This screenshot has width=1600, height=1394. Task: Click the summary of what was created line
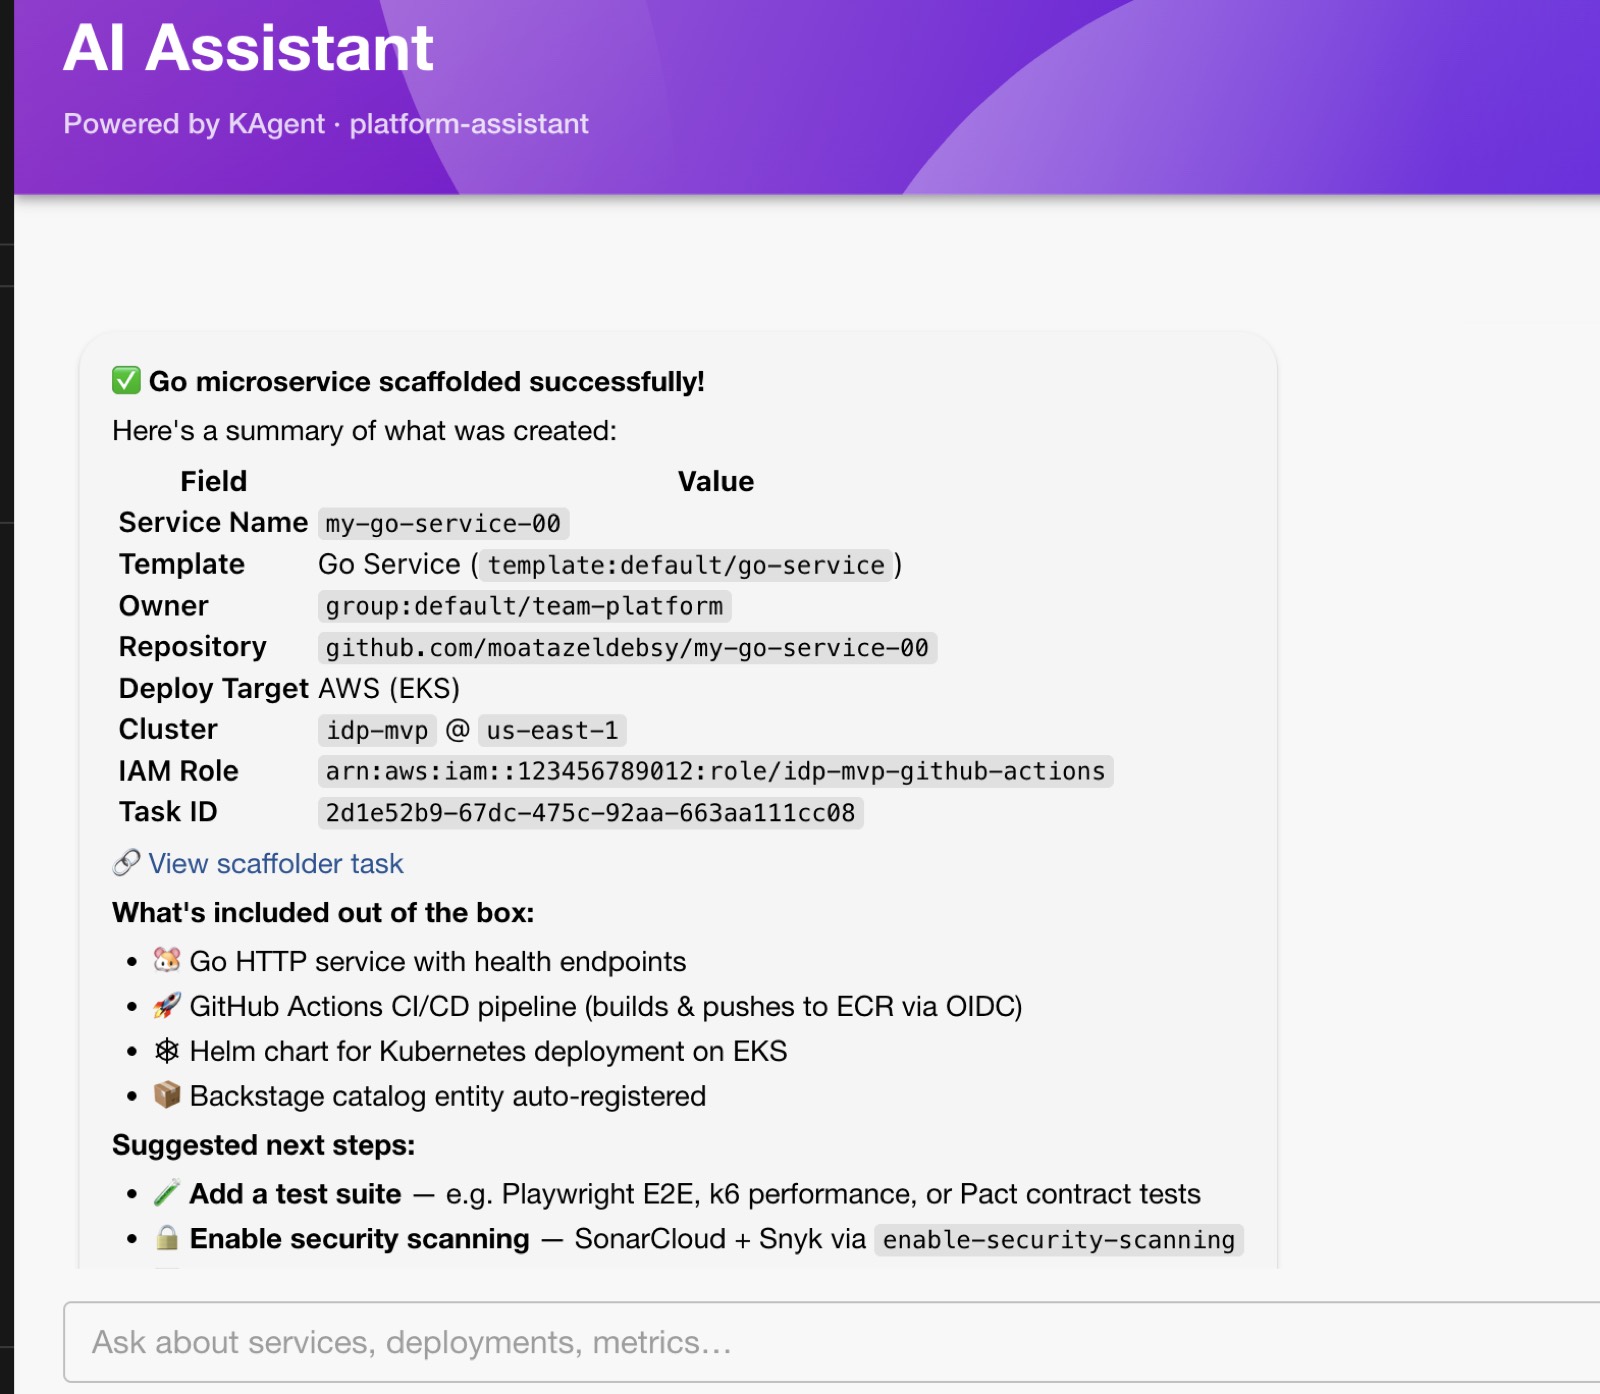[364, 430]
